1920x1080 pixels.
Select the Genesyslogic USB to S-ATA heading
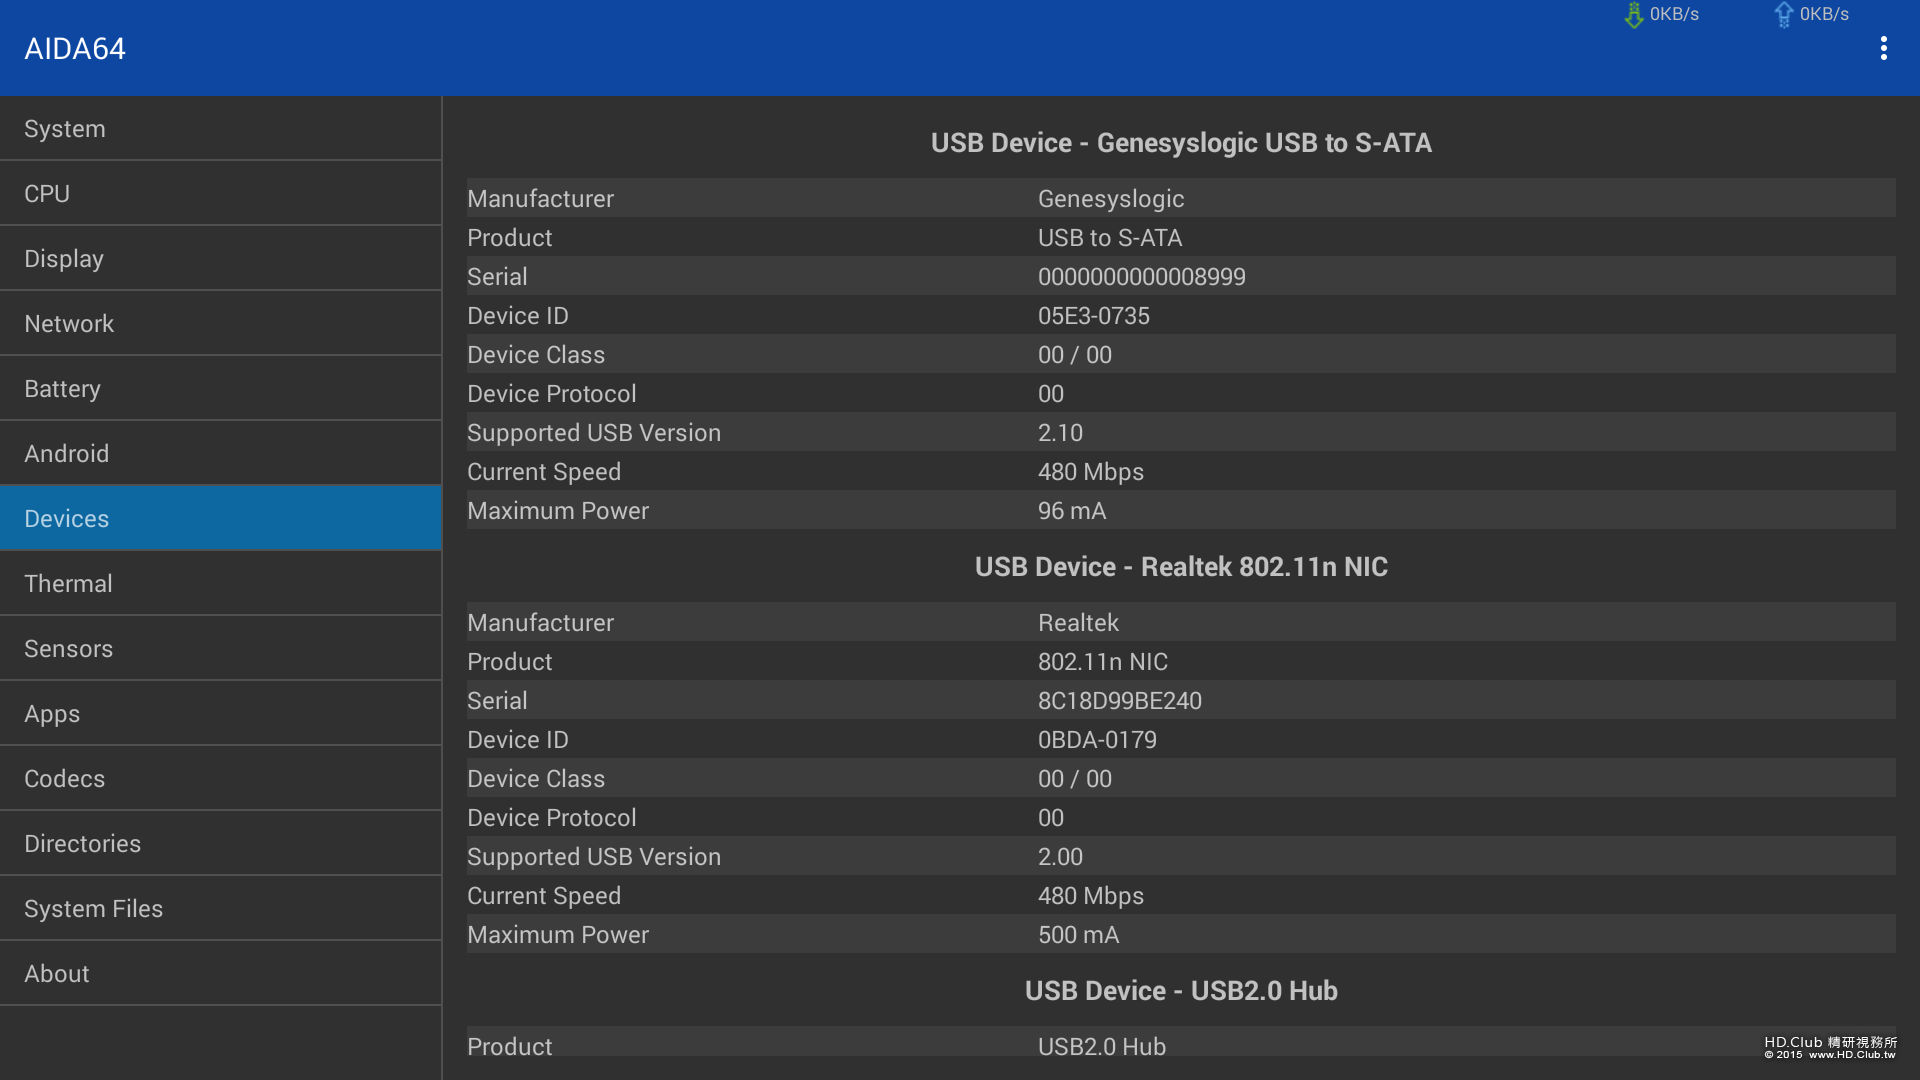tap(1181, 143)
